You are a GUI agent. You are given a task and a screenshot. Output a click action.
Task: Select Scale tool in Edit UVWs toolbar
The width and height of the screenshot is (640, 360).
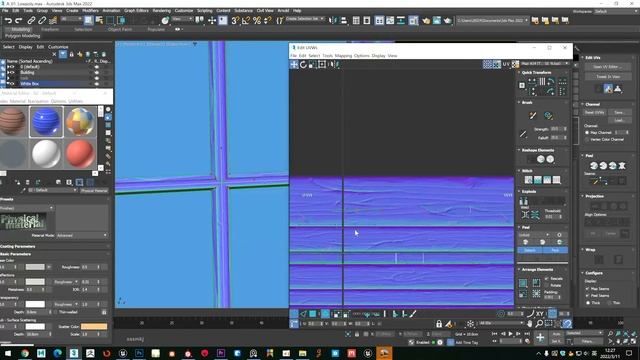(x=312, y=64)
